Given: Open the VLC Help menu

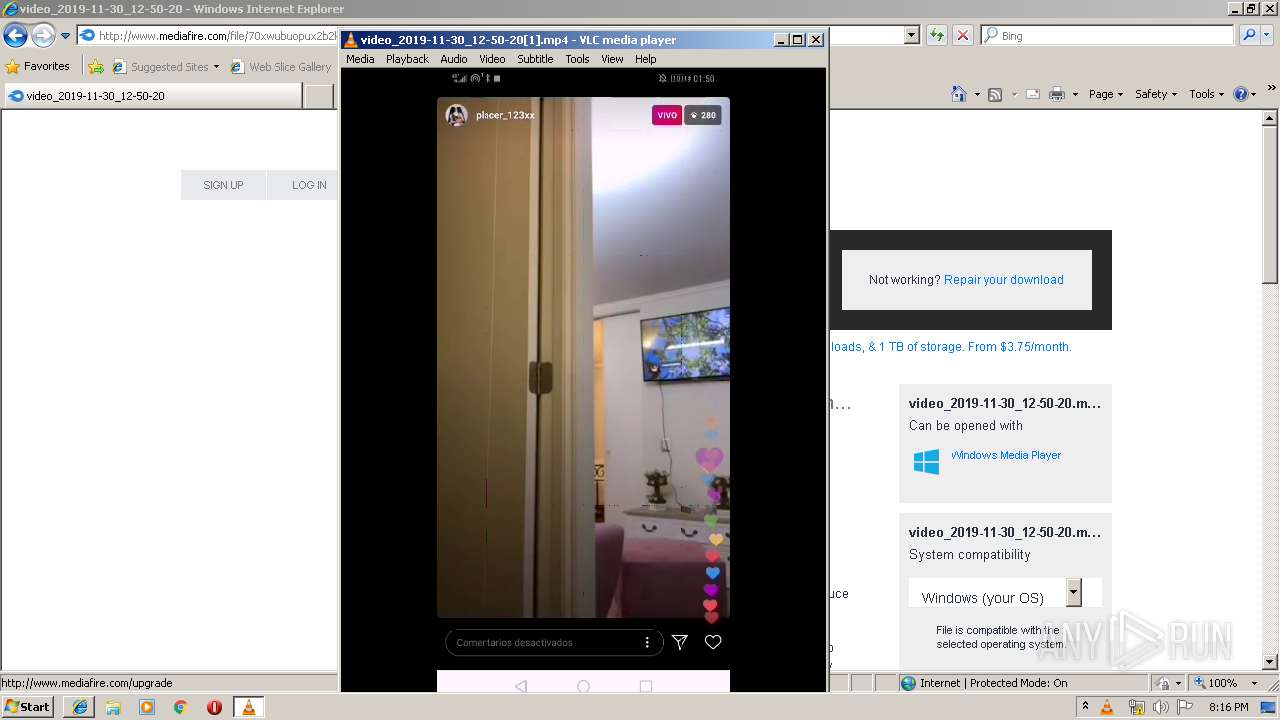Looking at the screenshot, I should click(646, 59).
